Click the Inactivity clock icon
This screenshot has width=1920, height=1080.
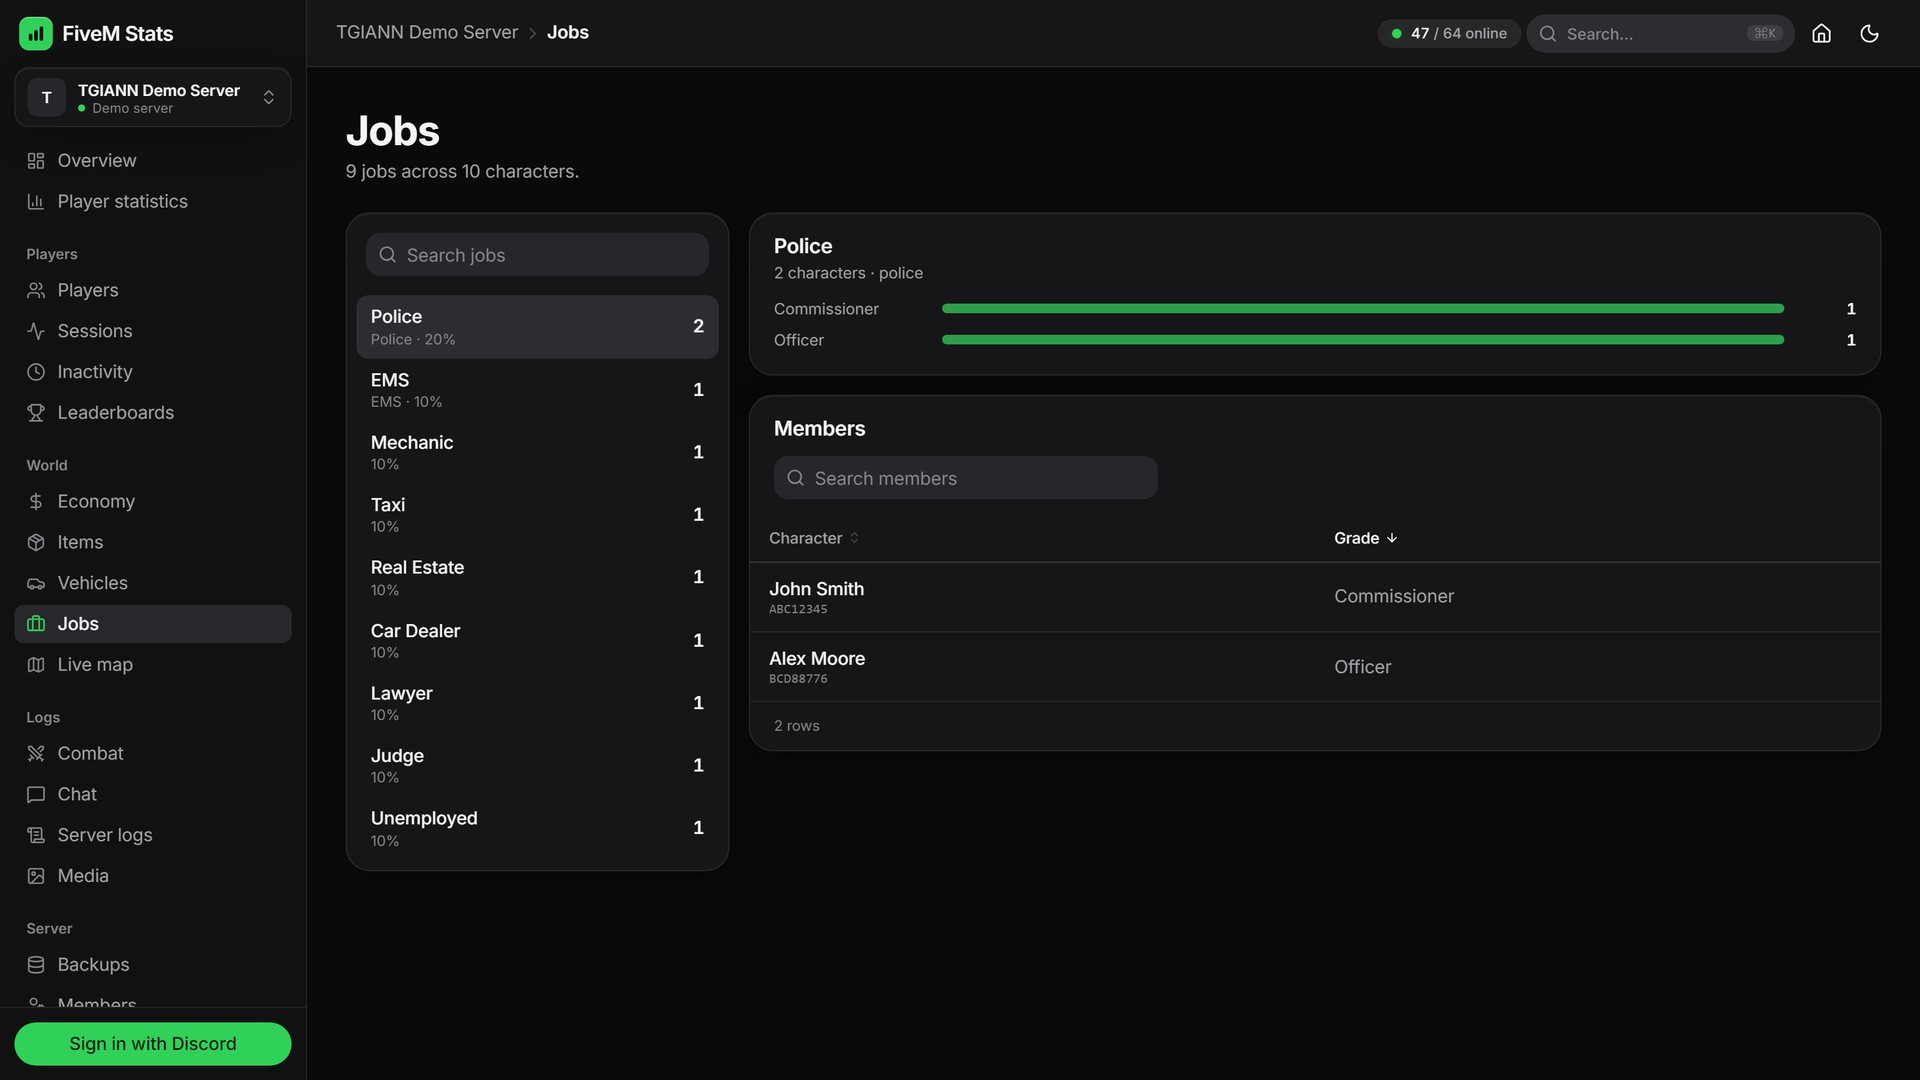[x=36, y=372]
